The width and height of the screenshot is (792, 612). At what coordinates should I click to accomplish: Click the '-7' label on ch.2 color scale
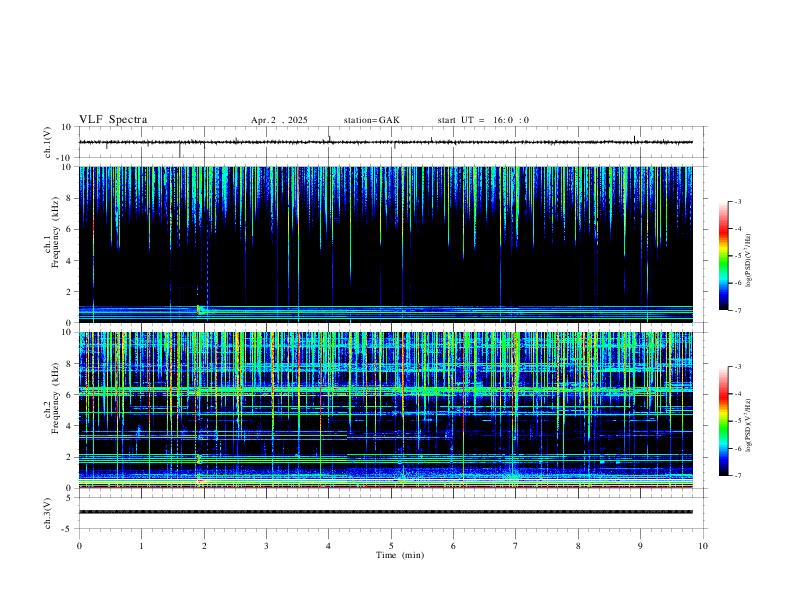pyautogui.click(x=738, y=476)
